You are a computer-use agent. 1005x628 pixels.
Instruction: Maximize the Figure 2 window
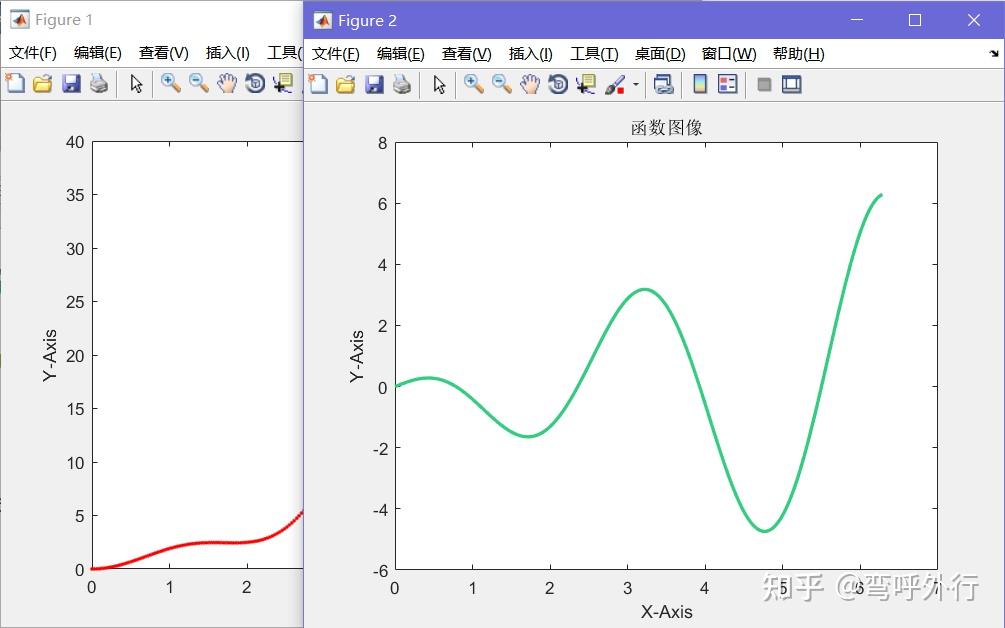[915, 21]
